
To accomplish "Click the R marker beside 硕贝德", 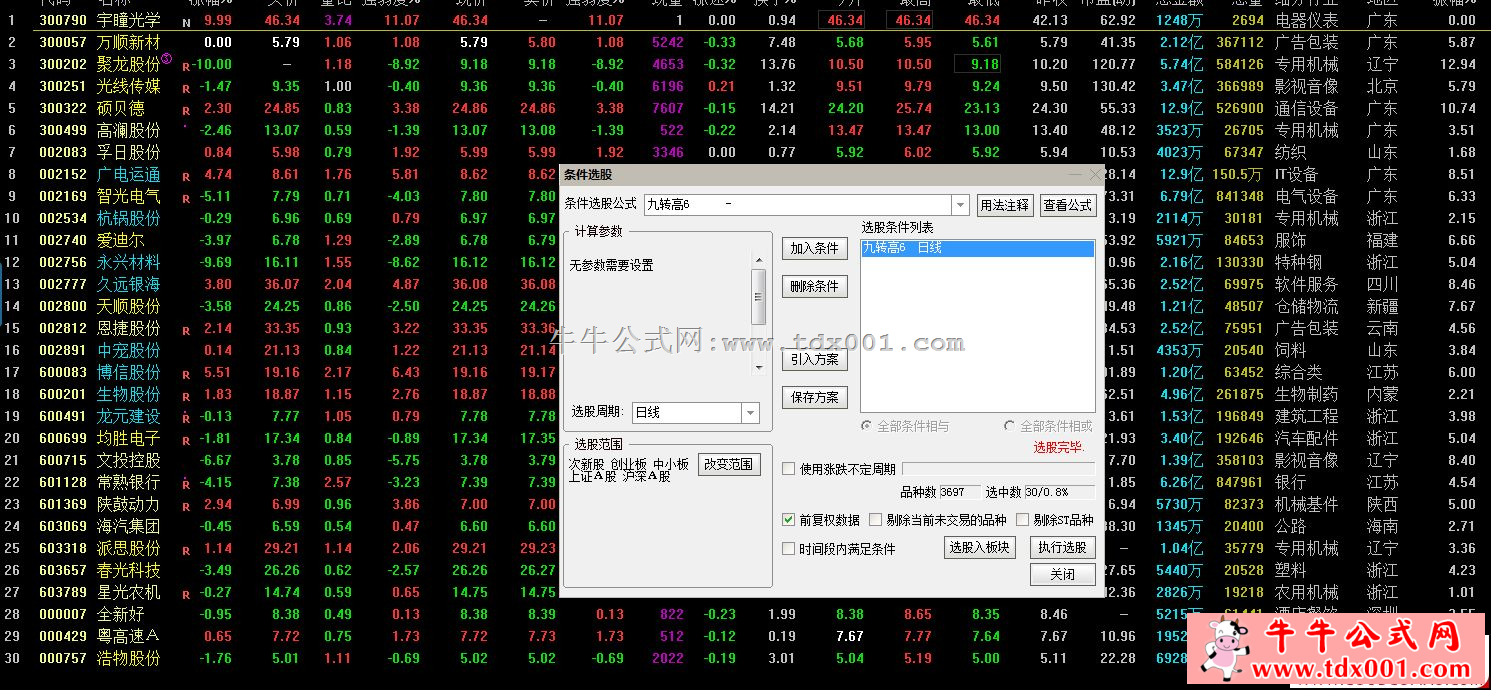I will click(x=186, y=110).
